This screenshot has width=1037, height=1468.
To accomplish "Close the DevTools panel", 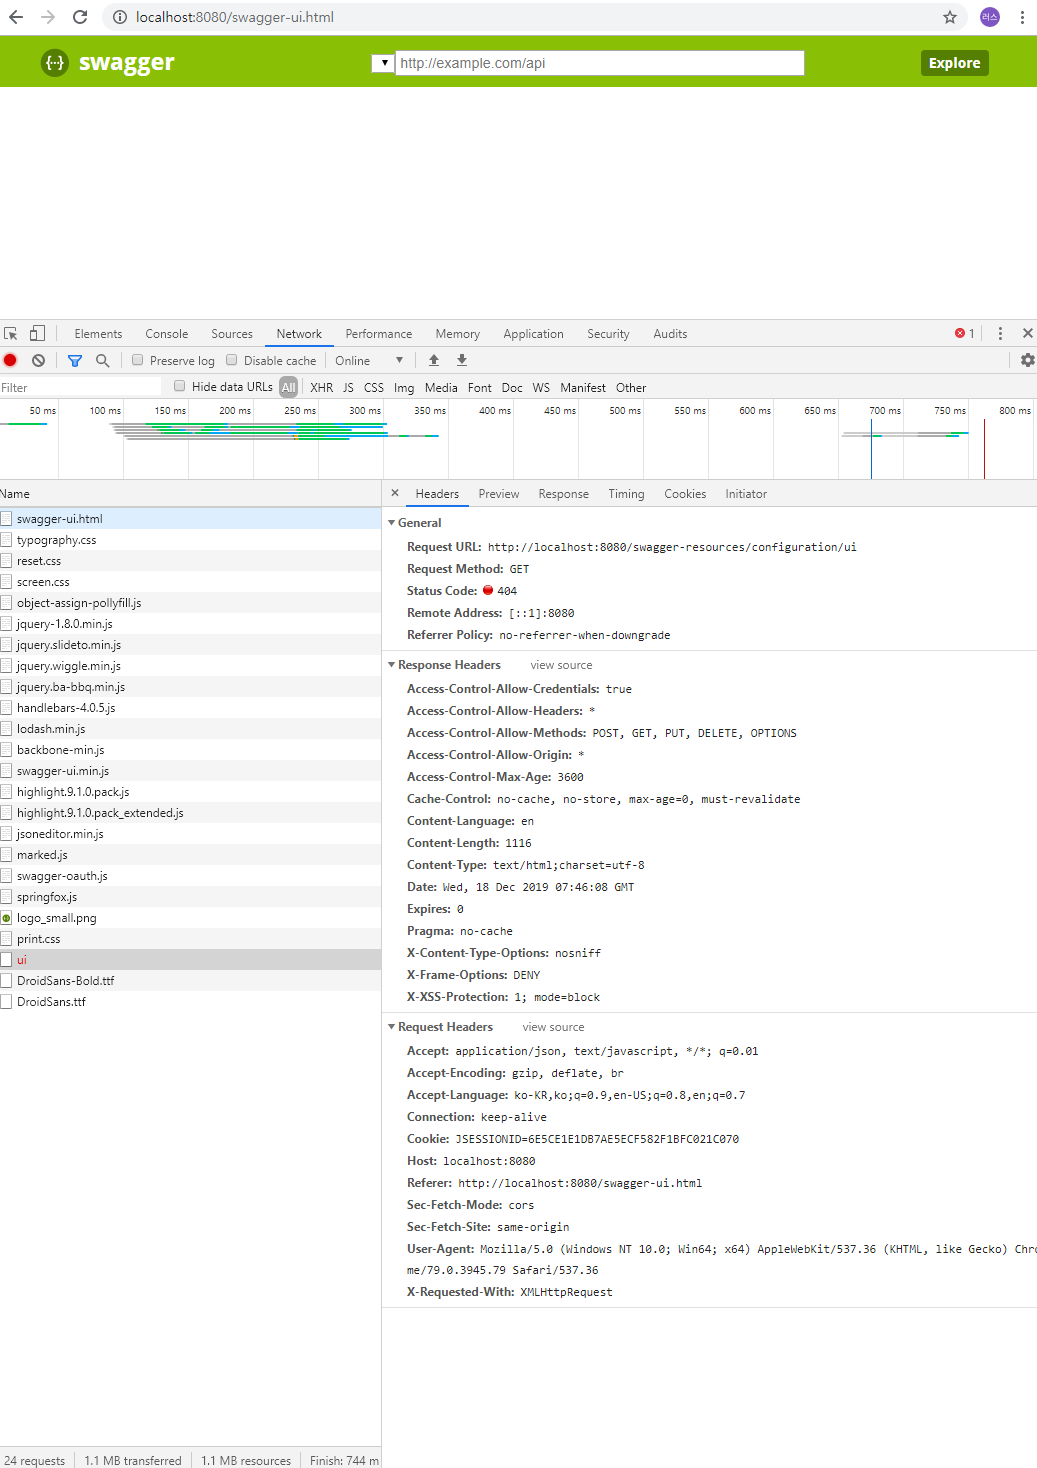I will point(1027,333).
